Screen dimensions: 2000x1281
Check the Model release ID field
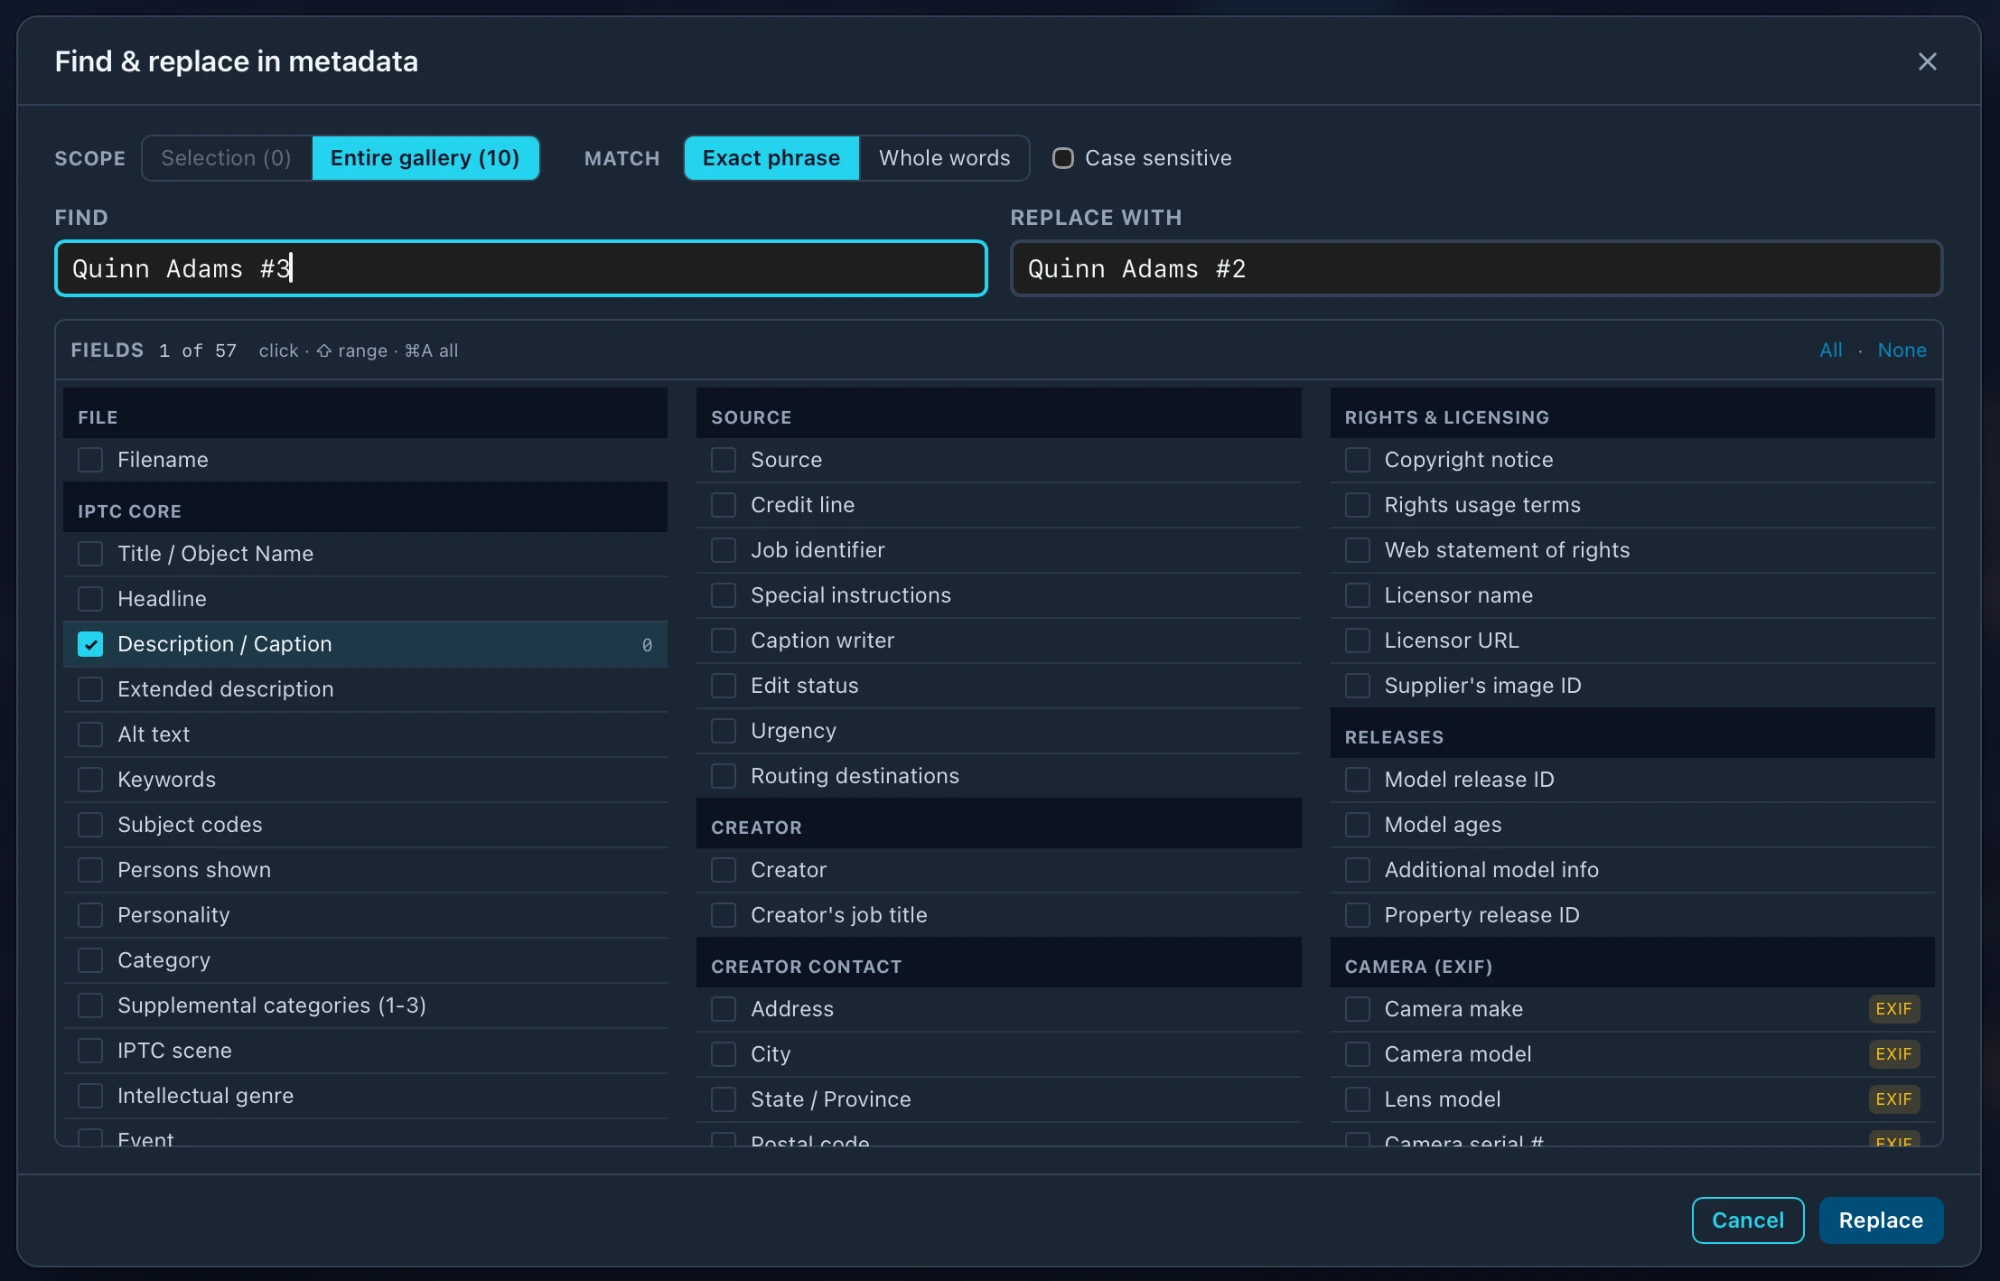(x=1357, y=779)
